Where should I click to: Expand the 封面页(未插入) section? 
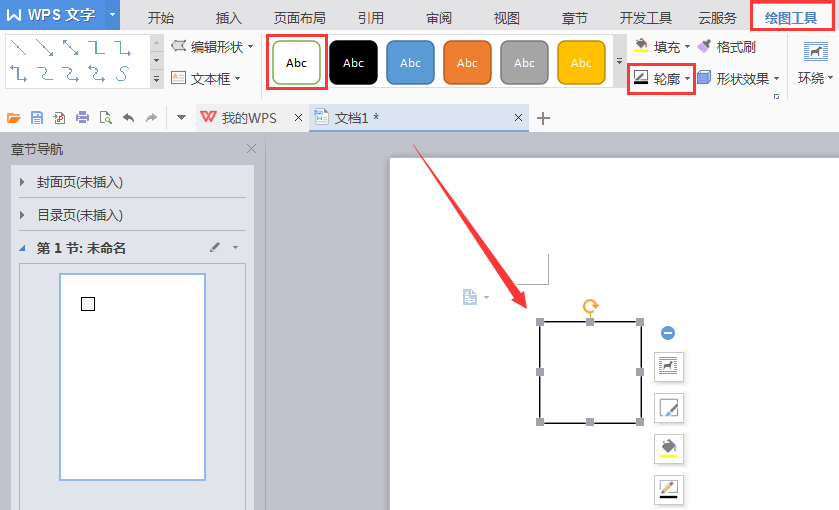tap(23, 183)
